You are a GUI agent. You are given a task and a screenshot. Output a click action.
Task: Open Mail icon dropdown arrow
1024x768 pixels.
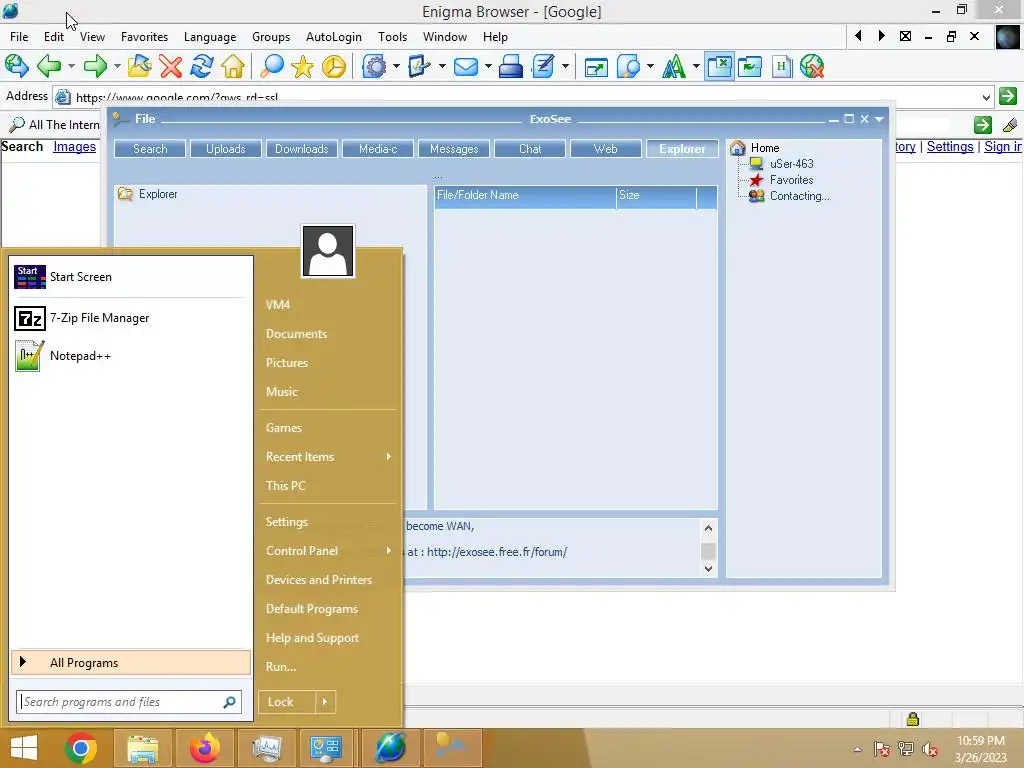[487, 66]
